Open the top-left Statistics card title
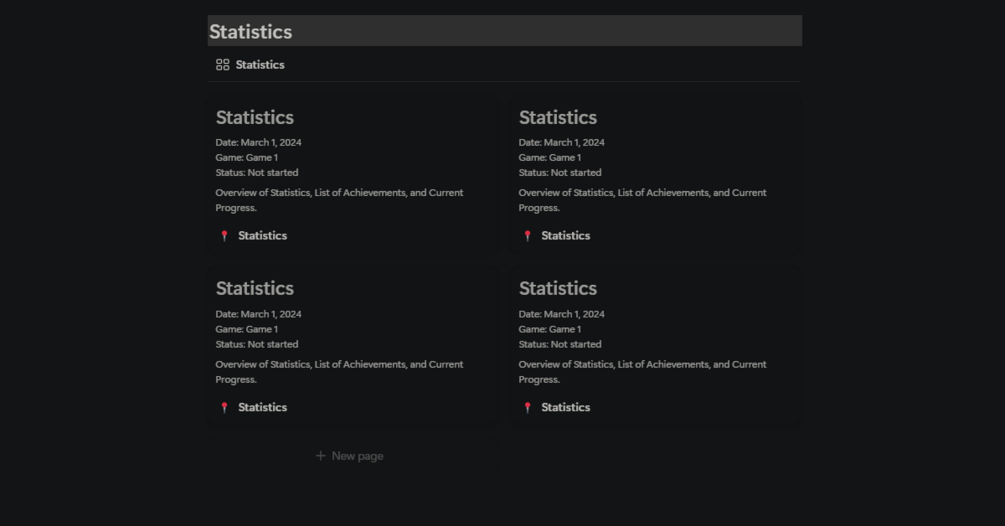This screenshot has height=526, width=1005. click(255, 118)
